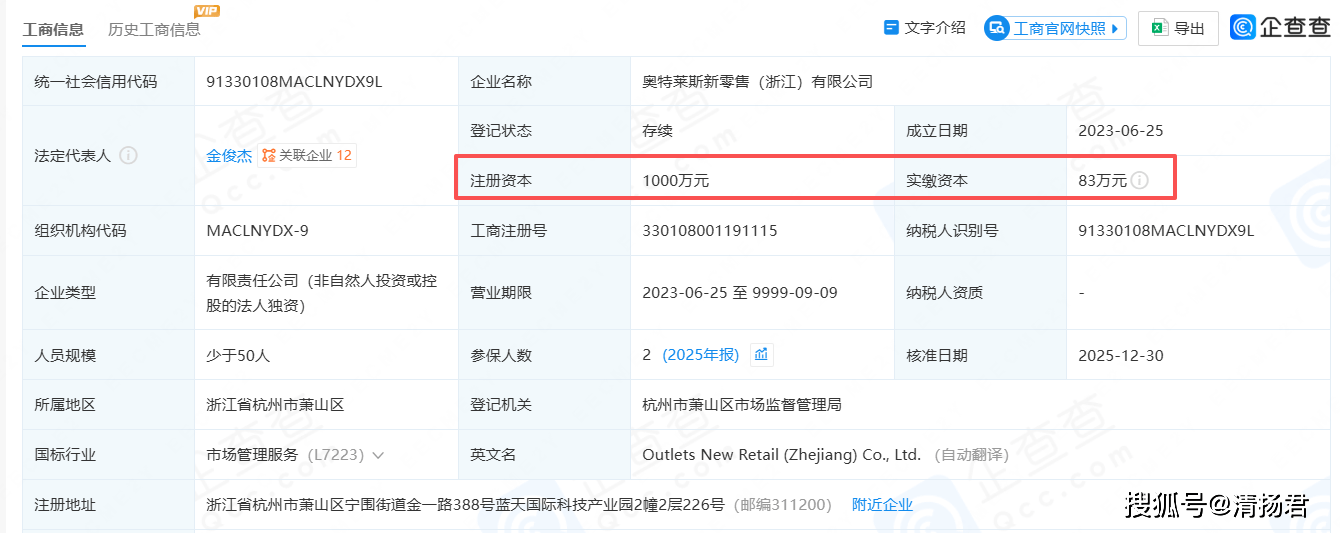Select business term 2023-06-25 至 9999-09-09
The height and width of the screenshot is (533, 1340).
[739, 293]
